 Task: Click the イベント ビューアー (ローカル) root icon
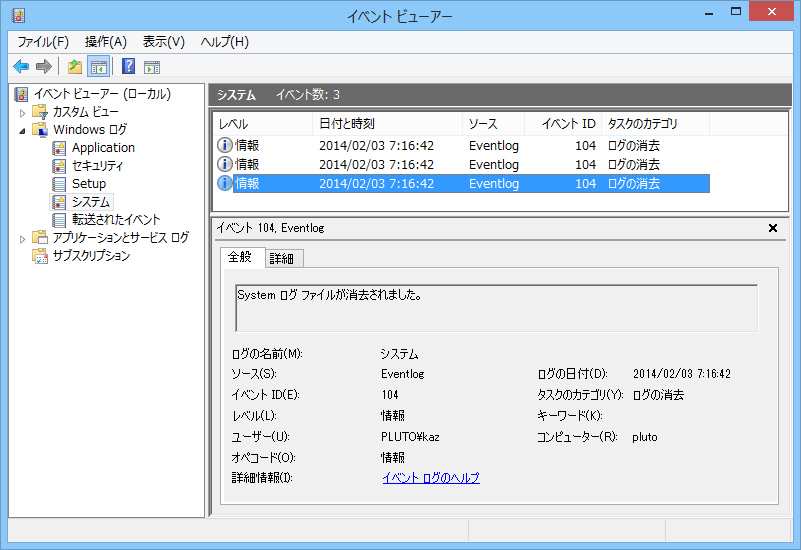[21, 94]
